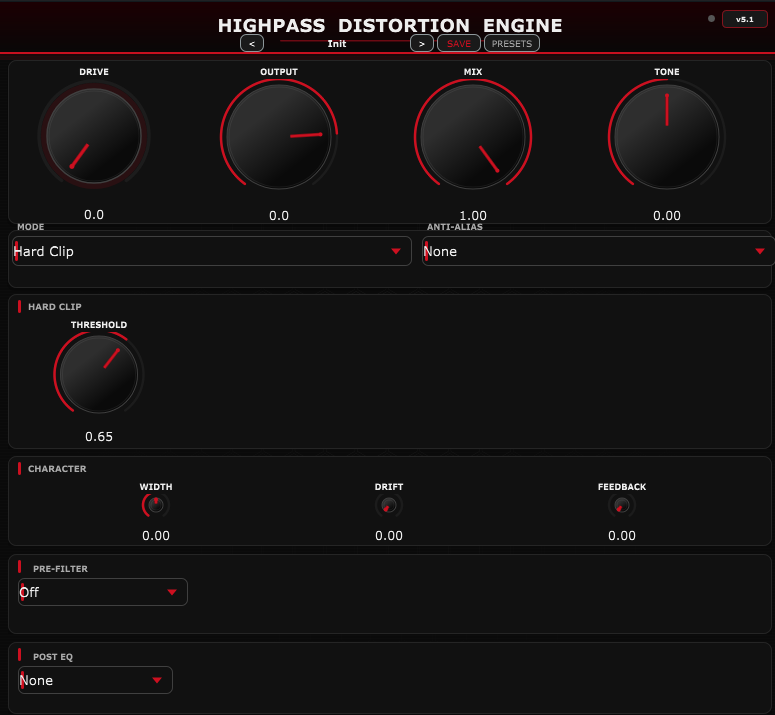The height and width of the screenshot is (715, 775).
Task: Click the CHARACTER section header
Action: click(57, 469)
